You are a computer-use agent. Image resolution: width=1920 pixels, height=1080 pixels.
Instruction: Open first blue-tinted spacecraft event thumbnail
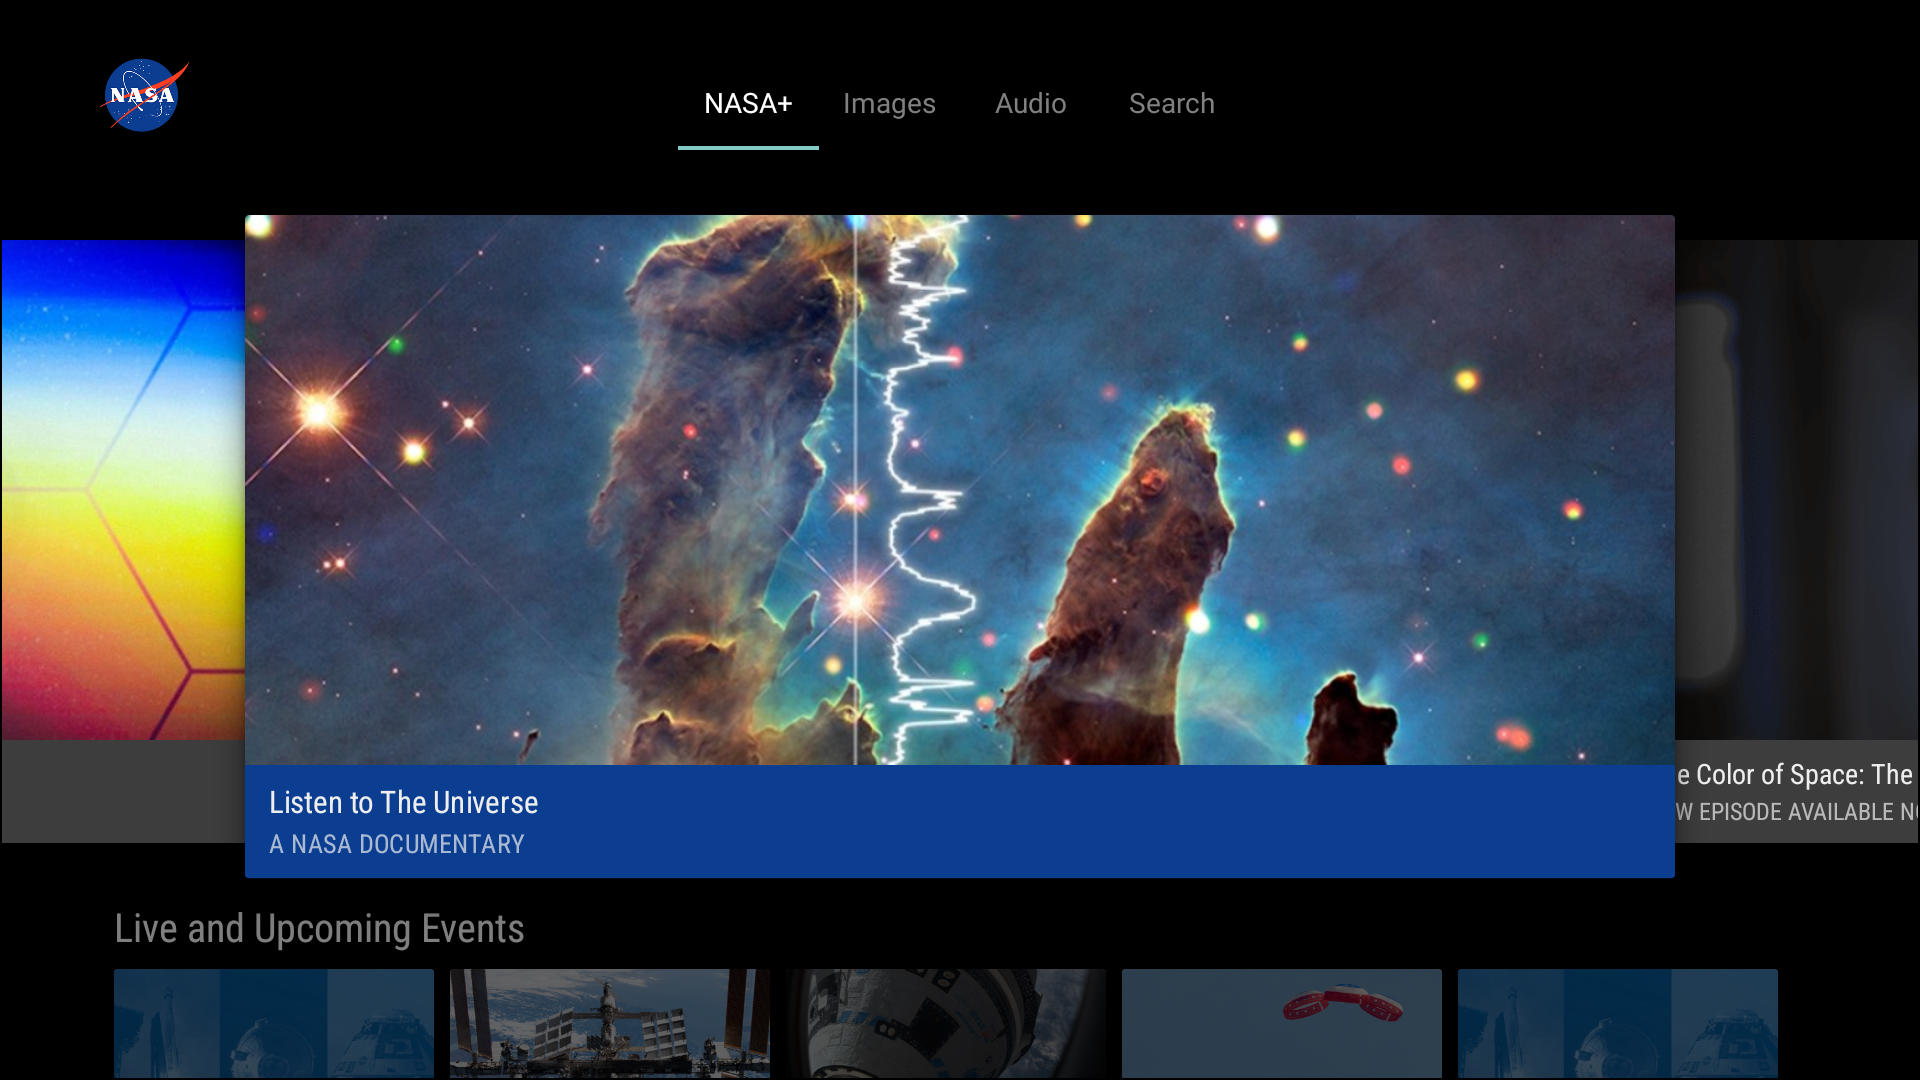[274, 1024]
